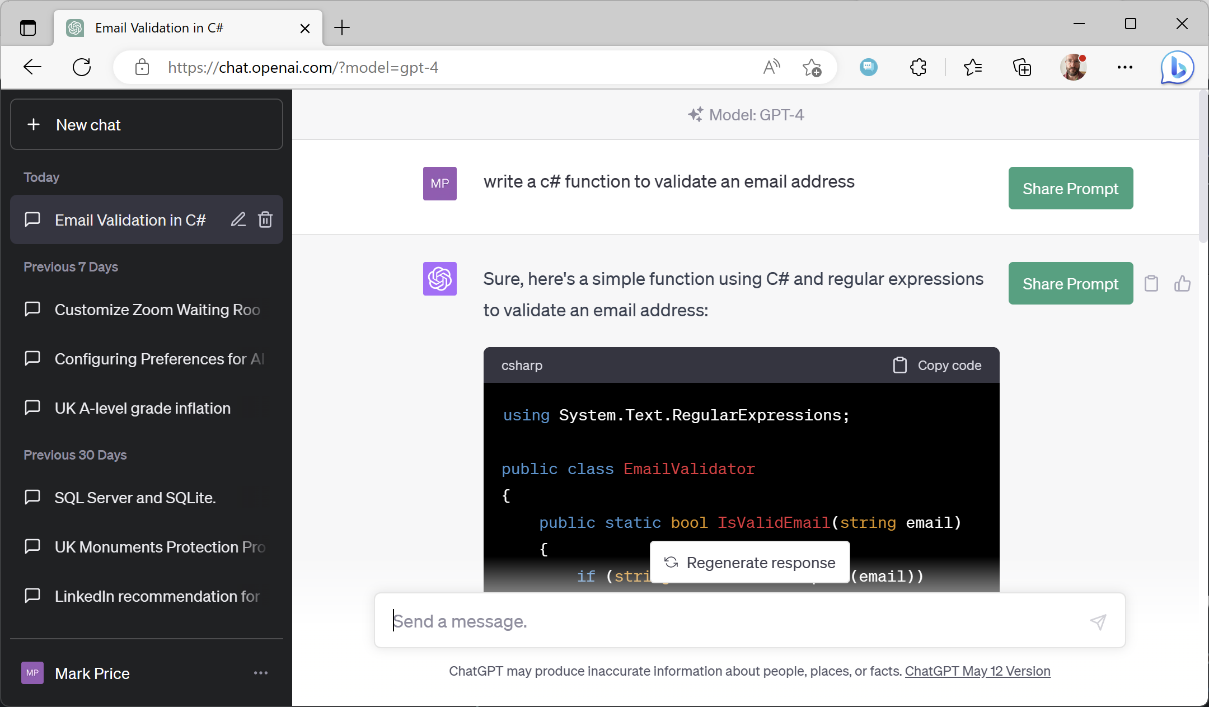1209x707 pixels.
Task: Go back to the previous page
Action: click(x=32, y=68)
